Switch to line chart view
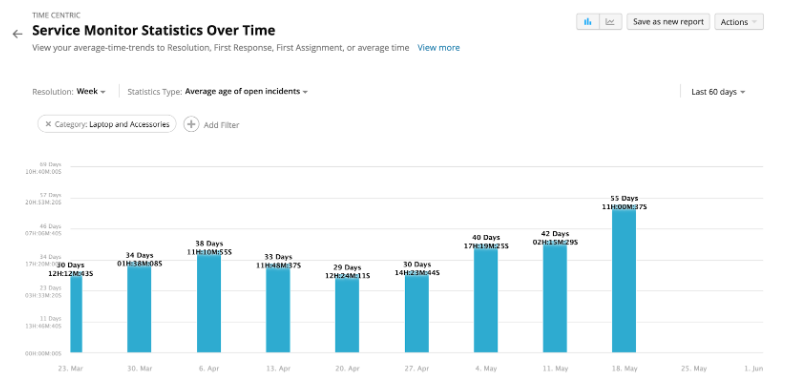The image size is (787, 390). [610, 22]
